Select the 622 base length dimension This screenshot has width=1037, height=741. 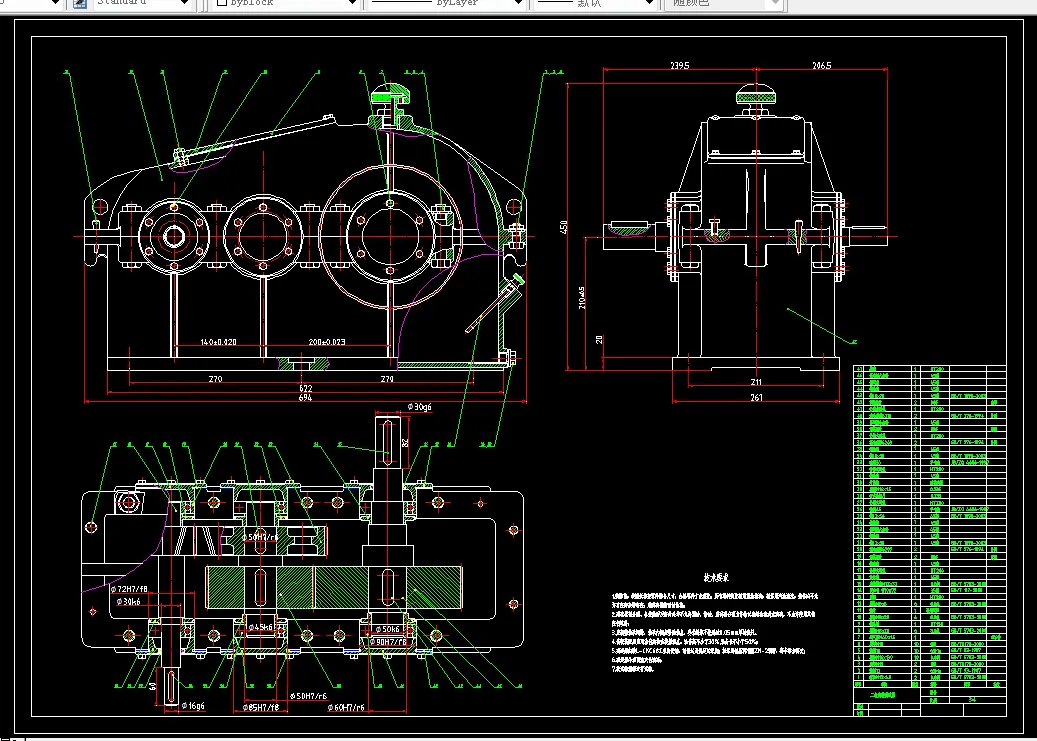click(x=305, y=387)
